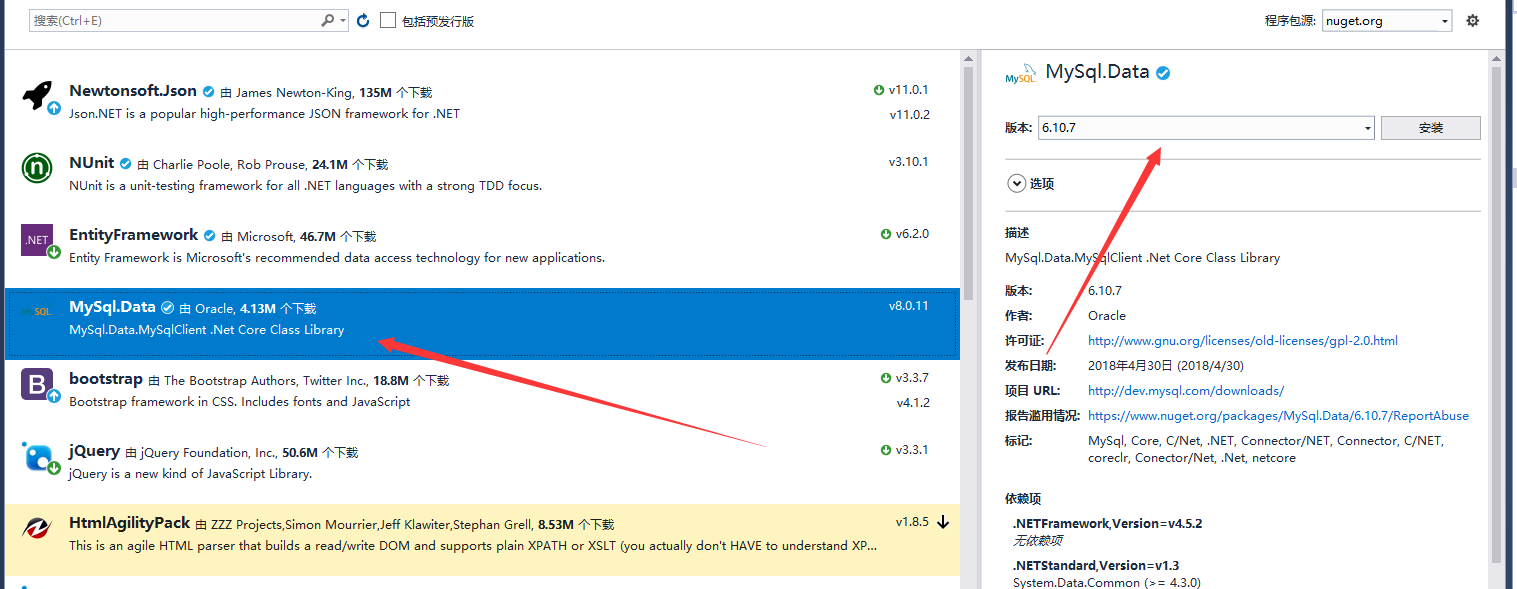Click installed indicator beside EntityFramework v6.2.0
This screenshot has height=589, width=1517.
(886, 234)
